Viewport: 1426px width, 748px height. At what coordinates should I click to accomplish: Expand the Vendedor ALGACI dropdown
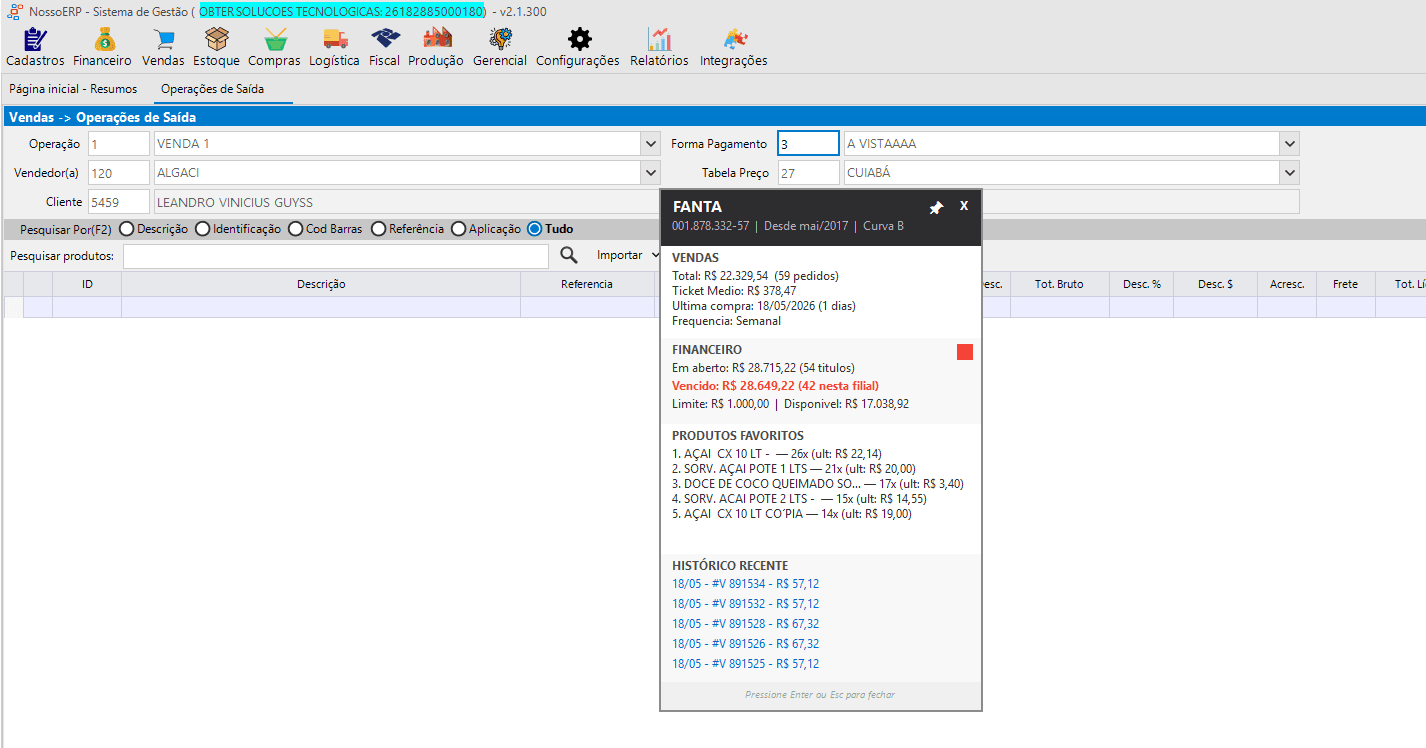pos(650,173)
